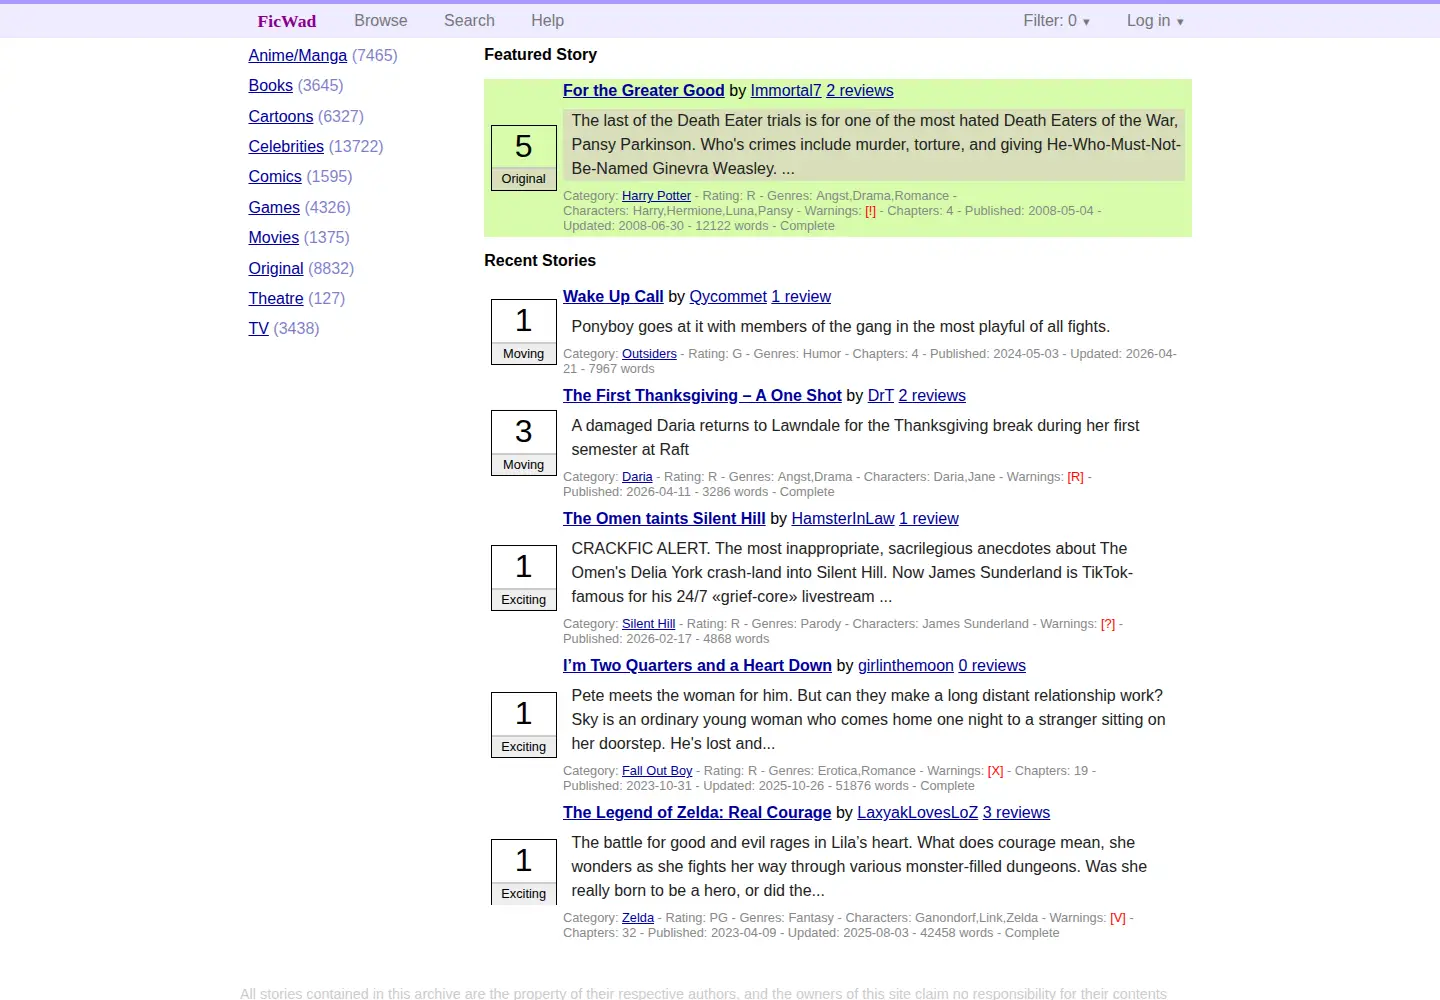Click the [!] warning on featured story

pyautogui.click(x=870, y=211)
